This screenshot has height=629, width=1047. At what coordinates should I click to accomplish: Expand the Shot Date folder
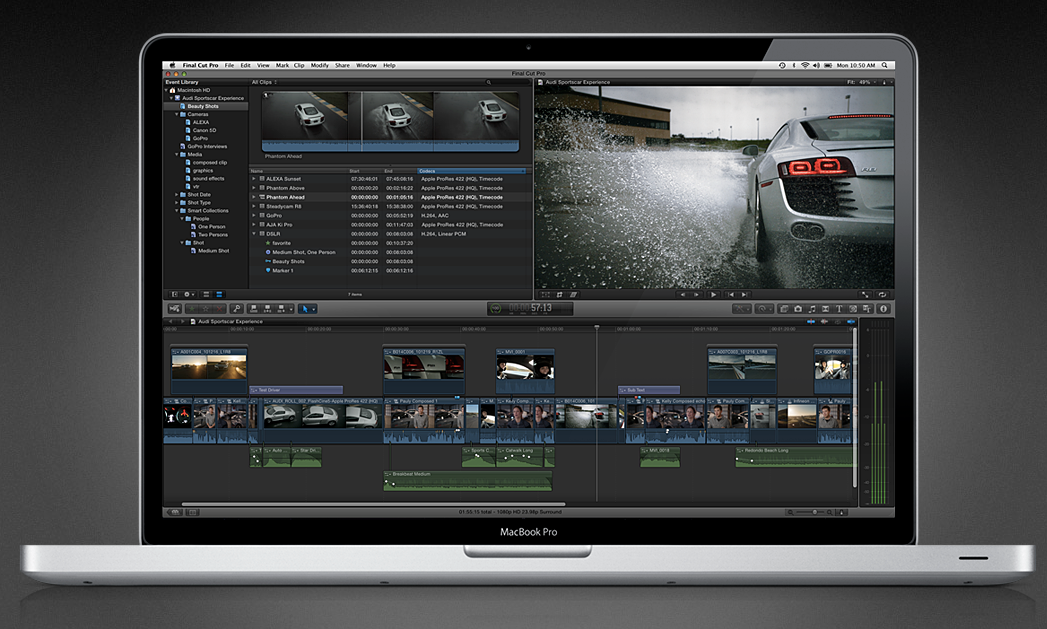177,194
